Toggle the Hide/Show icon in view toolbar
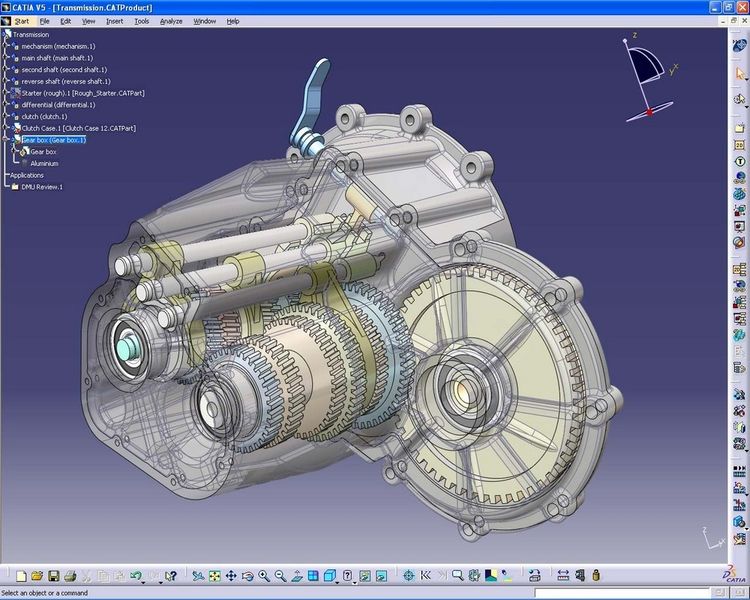 (x=365, y=576)
